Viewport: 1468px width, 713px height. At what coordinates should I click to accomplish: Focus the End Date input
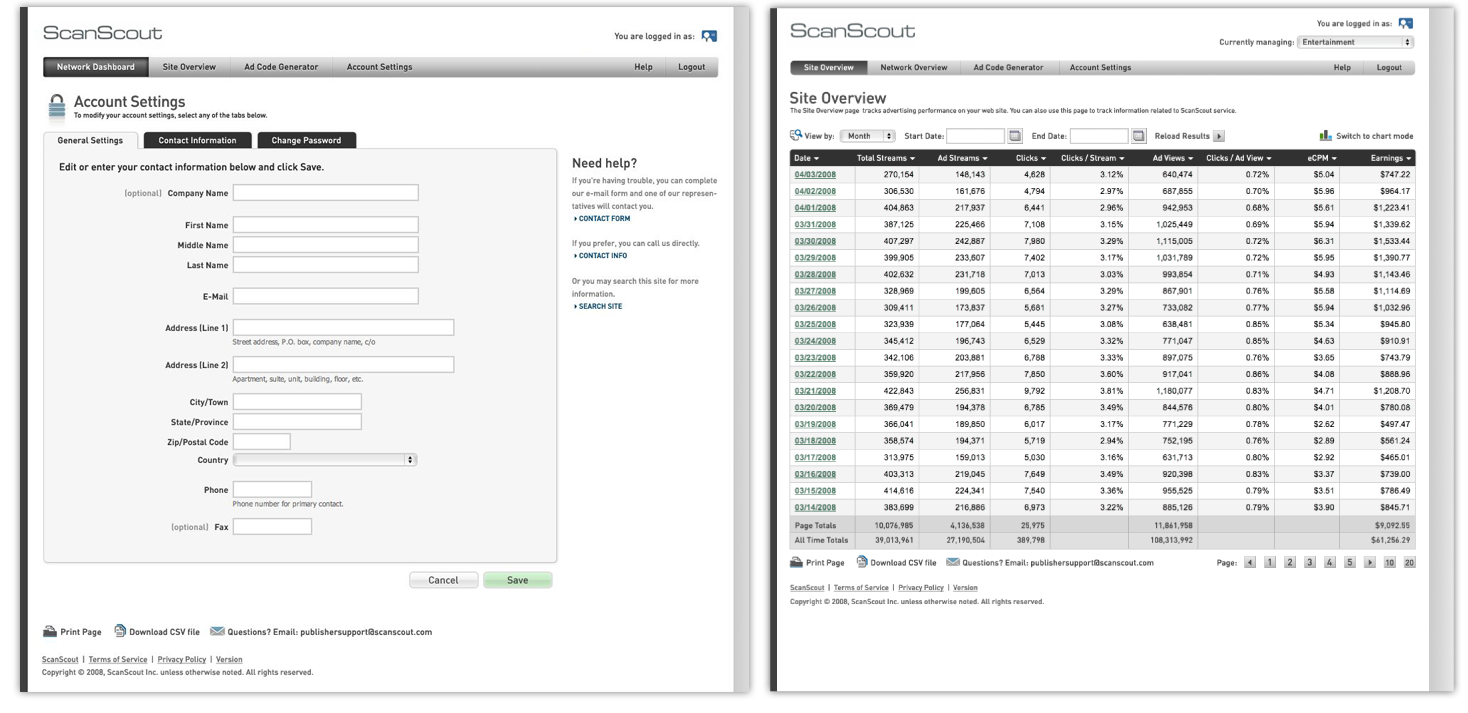[x=1099, y=136]
